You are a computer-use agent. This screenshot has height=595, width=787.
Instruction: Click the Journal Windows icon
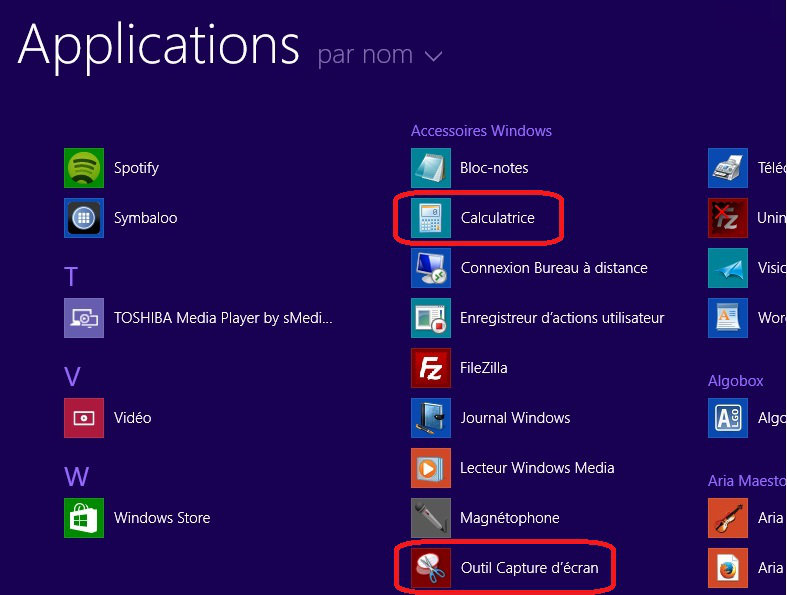point(431,418)
